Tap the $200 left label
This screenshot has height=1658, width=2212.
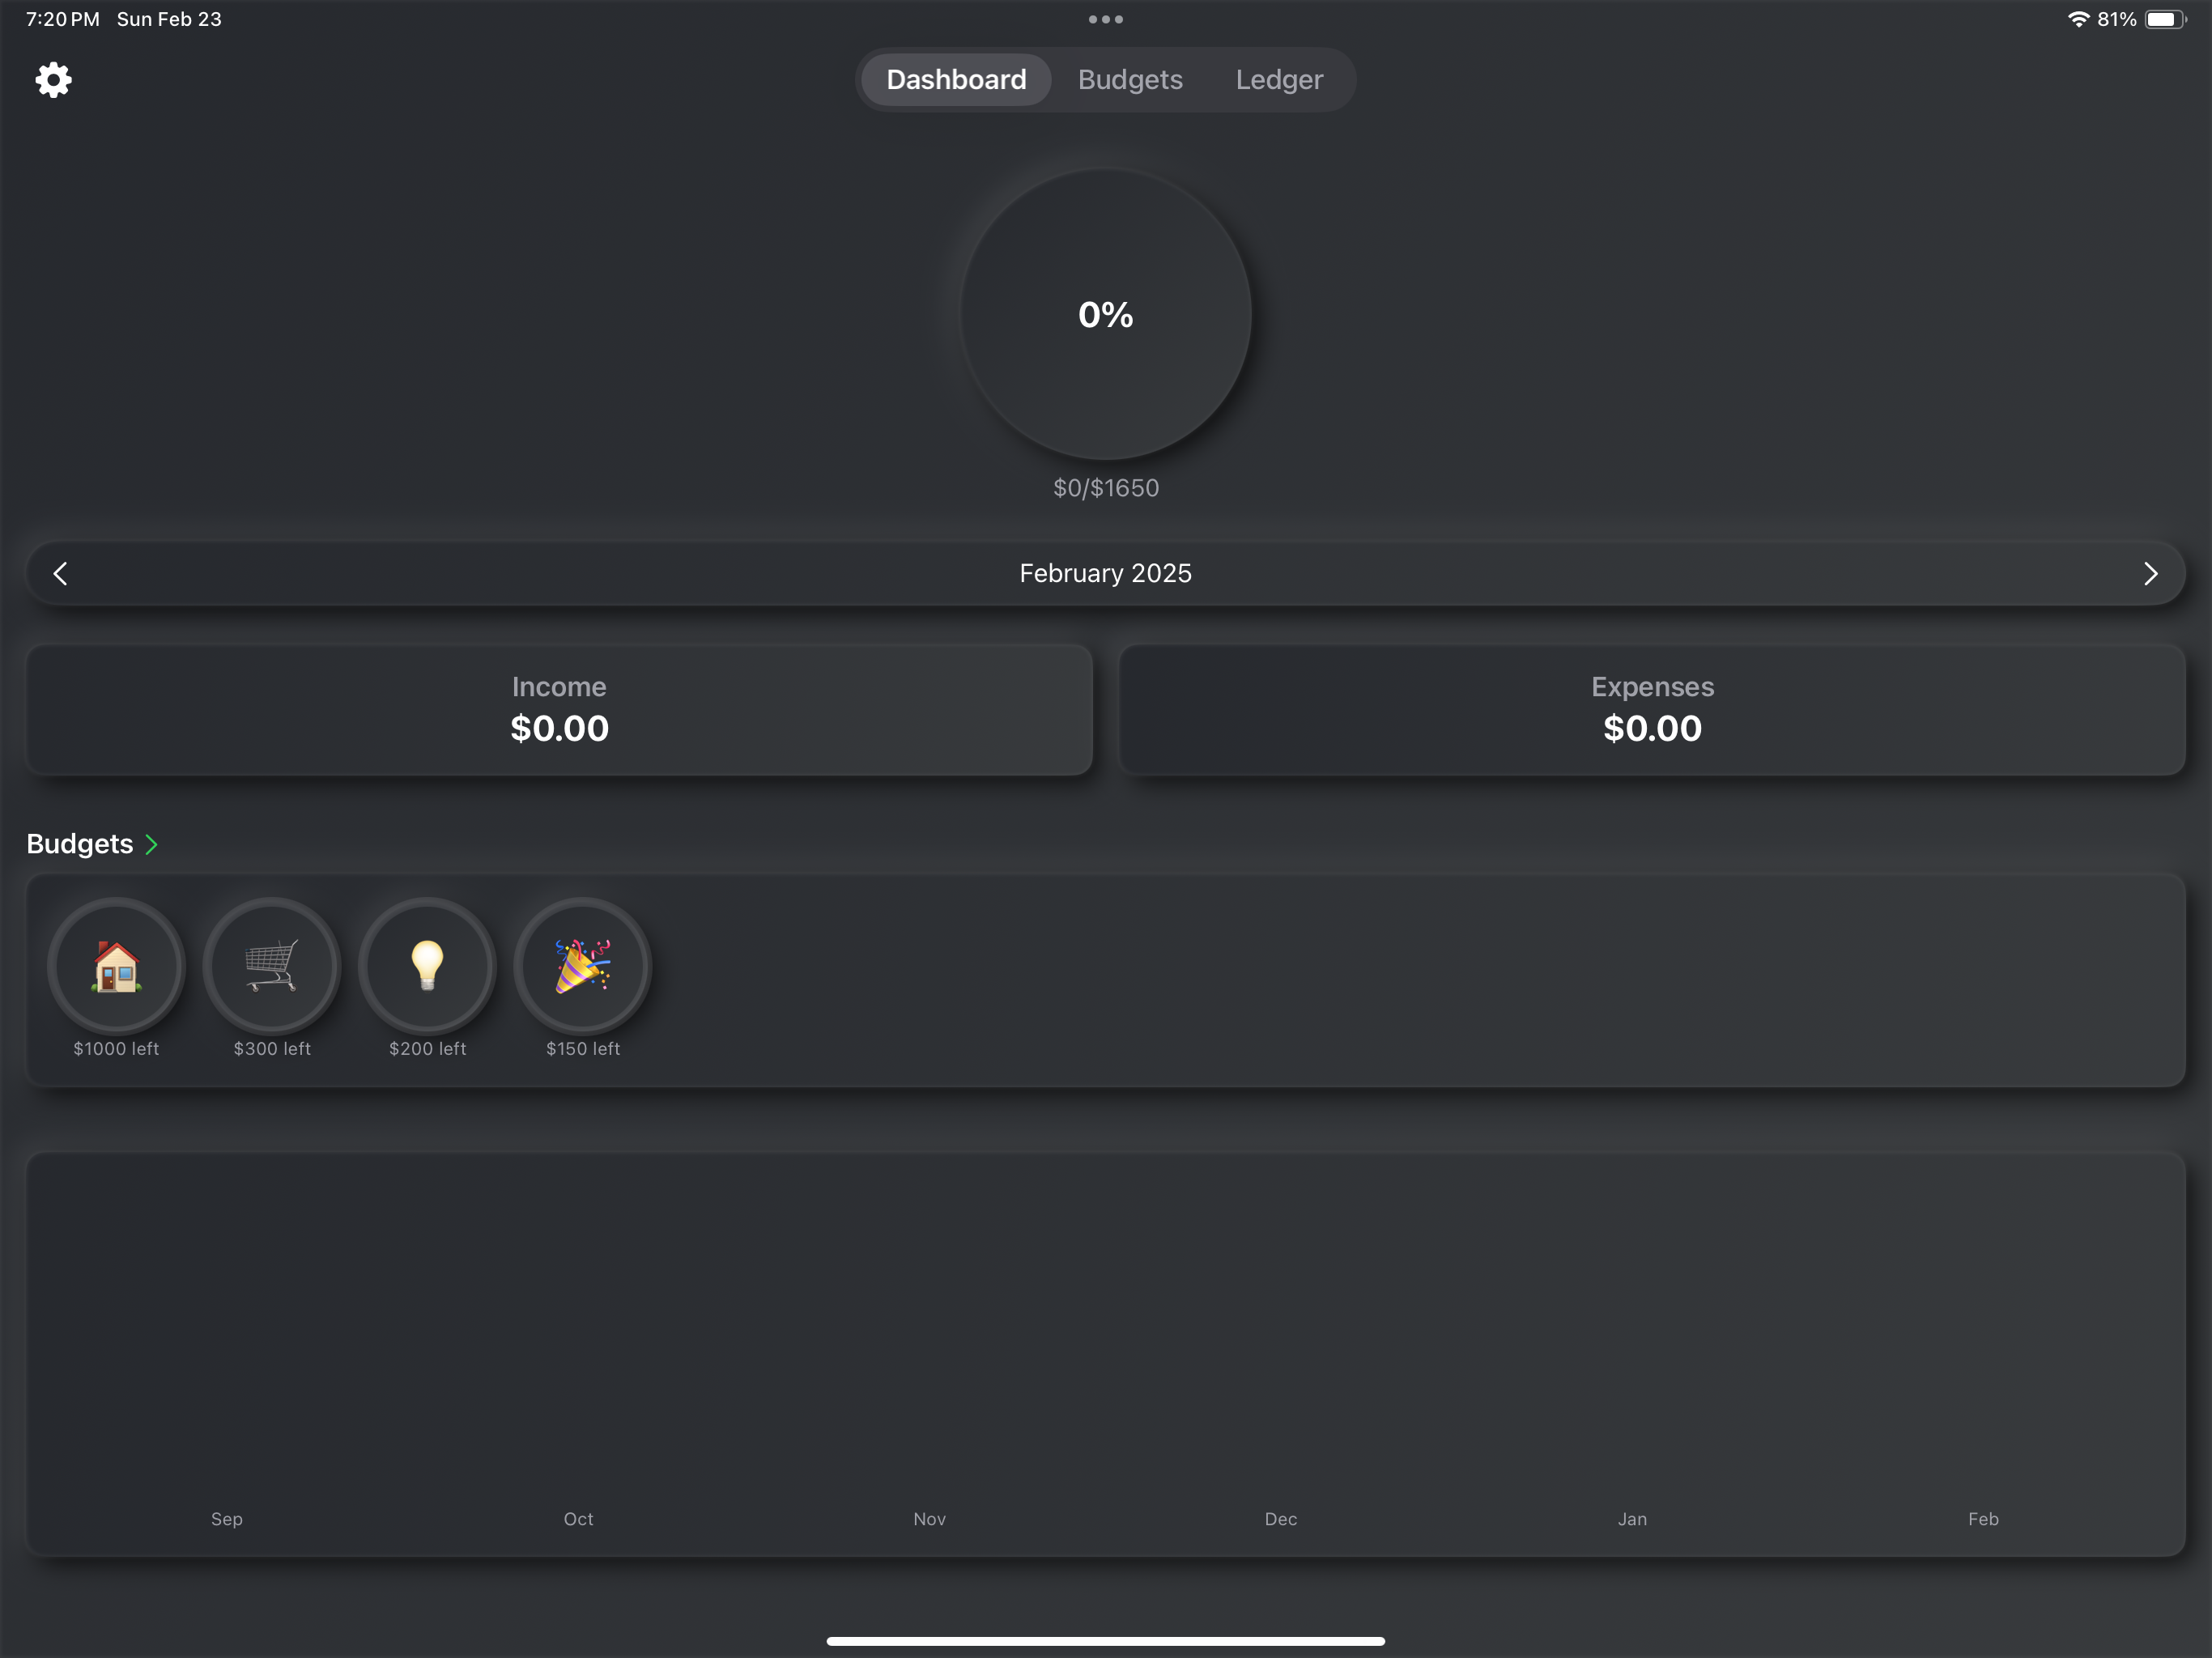tap(427, 1049)
